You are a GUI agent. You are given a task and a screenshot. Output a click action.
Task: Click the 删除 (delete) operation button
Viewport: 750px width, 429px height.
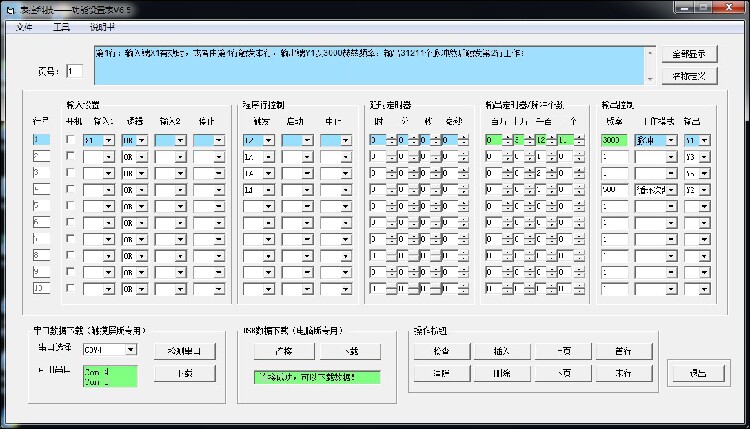(x=502, y=374)
